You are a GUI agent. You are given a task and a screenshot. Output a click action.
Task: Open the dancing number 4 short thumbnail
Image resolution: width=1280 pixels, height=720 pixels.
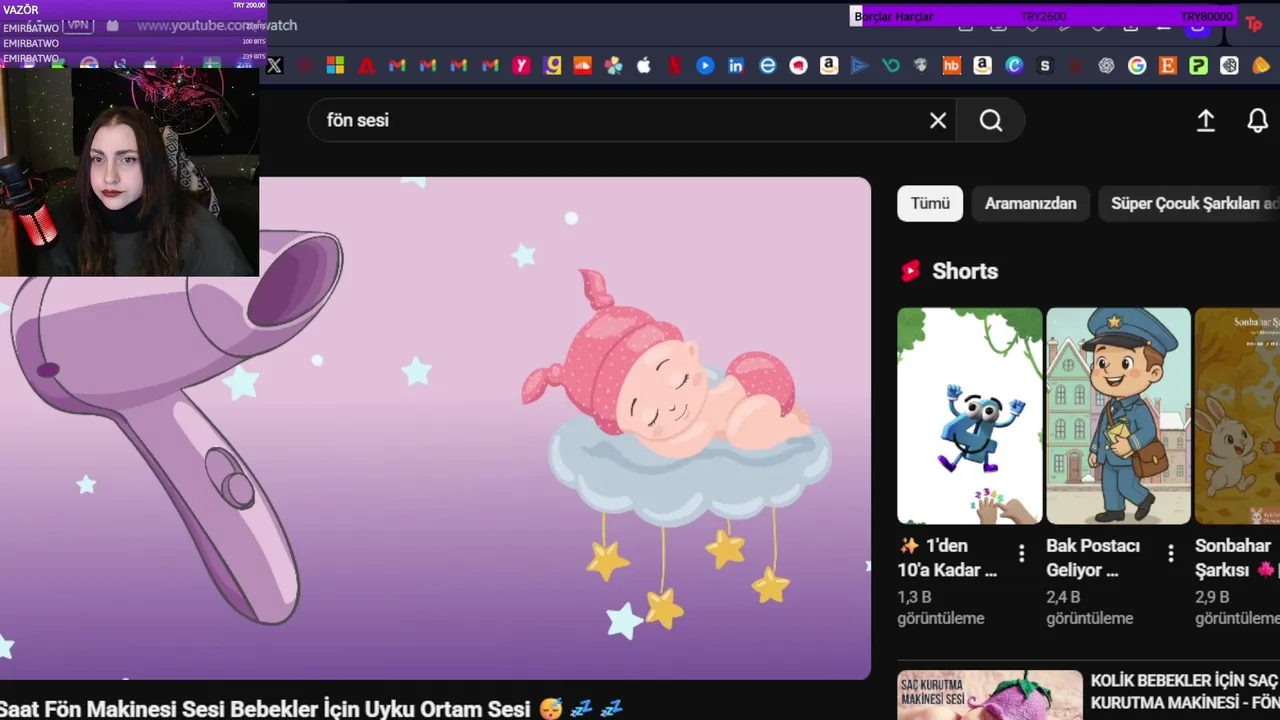[x=969, y=416]
